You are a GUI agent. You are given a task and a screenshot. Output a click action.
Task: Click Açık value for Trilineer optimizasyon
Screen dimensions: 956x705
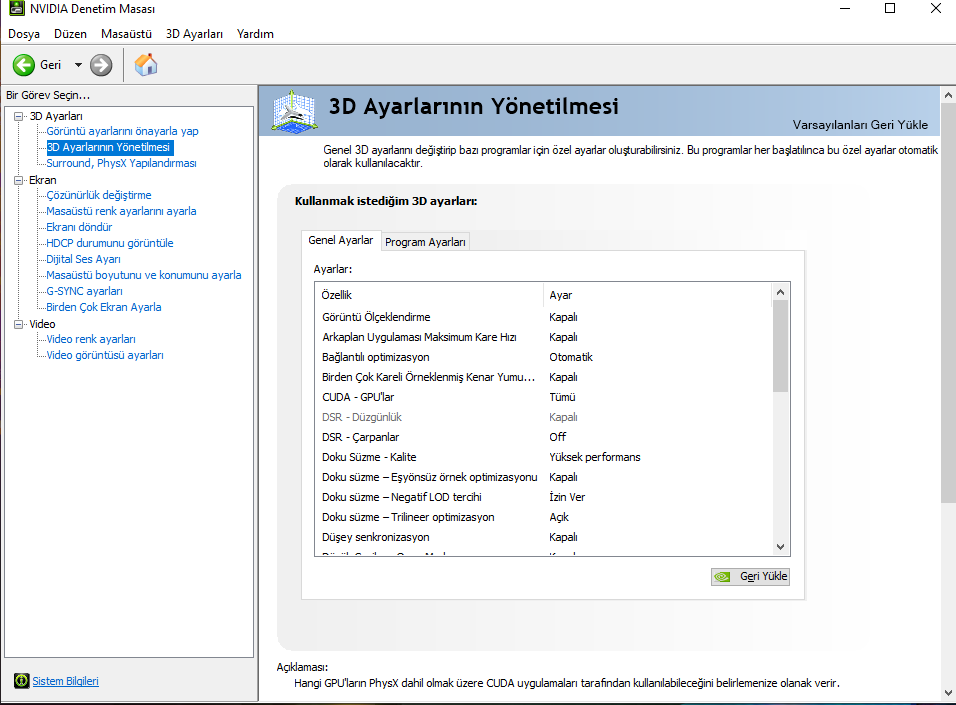pyautogui.click(x=558, y=517)
